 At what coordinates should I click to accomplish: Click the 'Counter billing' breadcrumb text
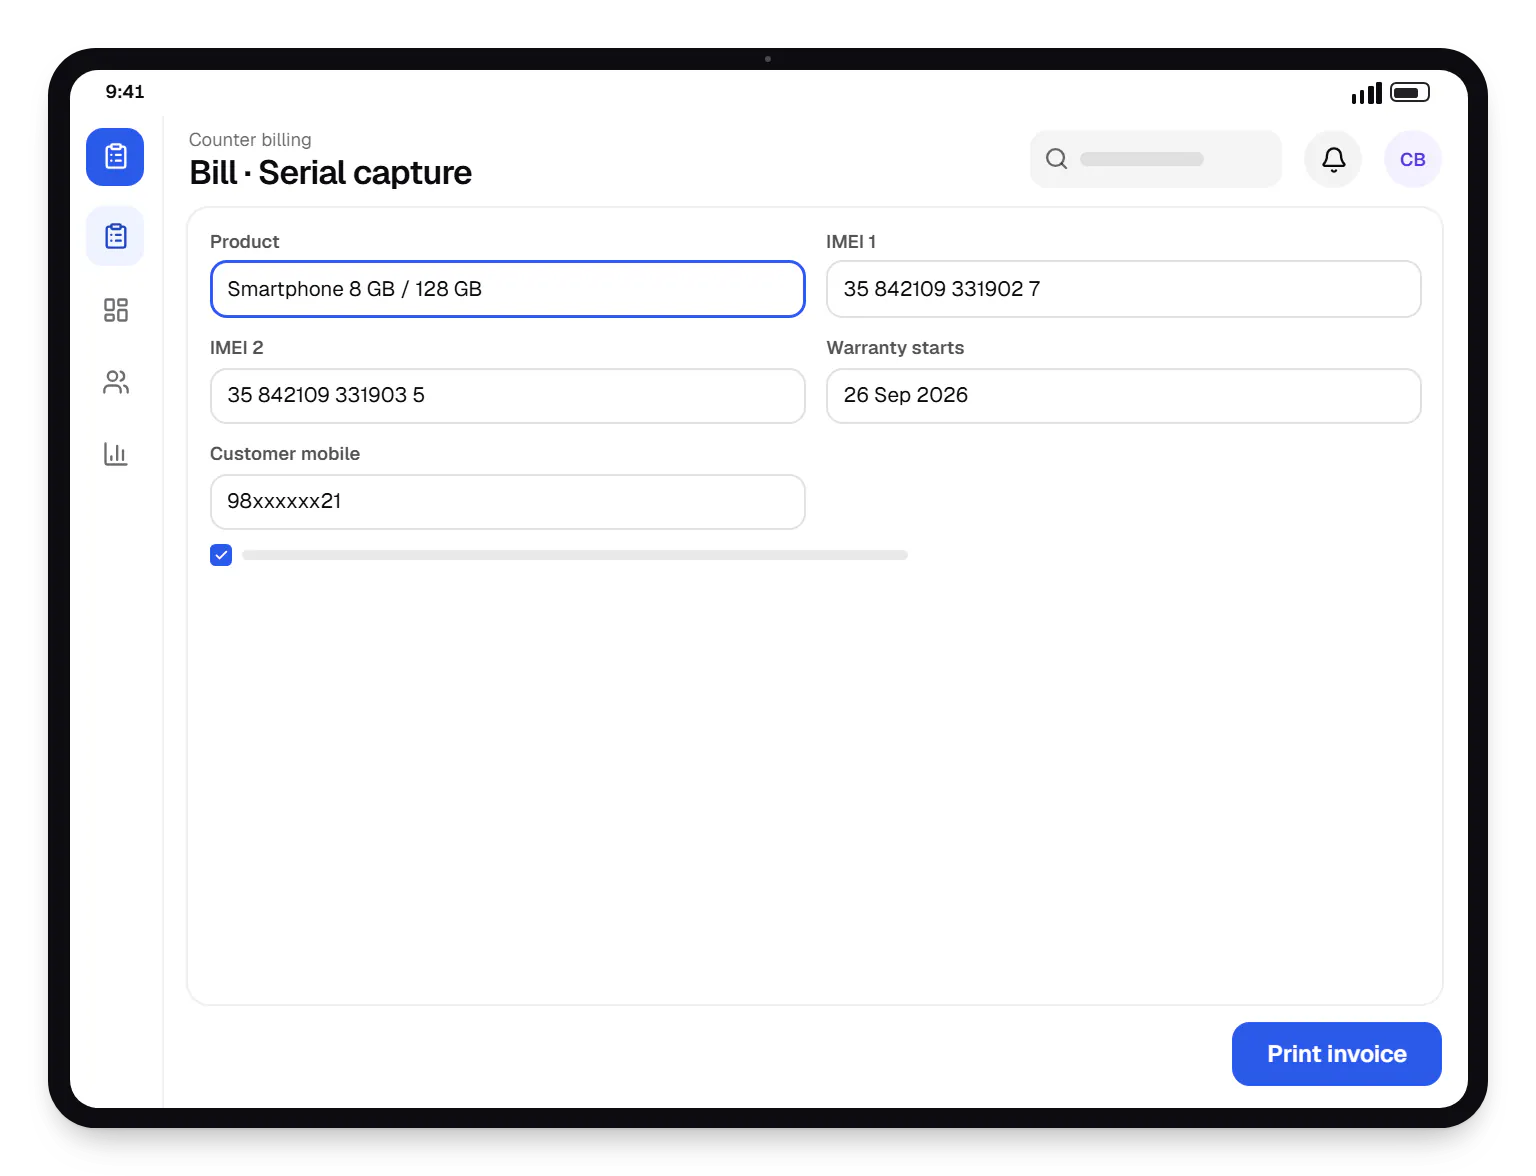coord(250,140)
